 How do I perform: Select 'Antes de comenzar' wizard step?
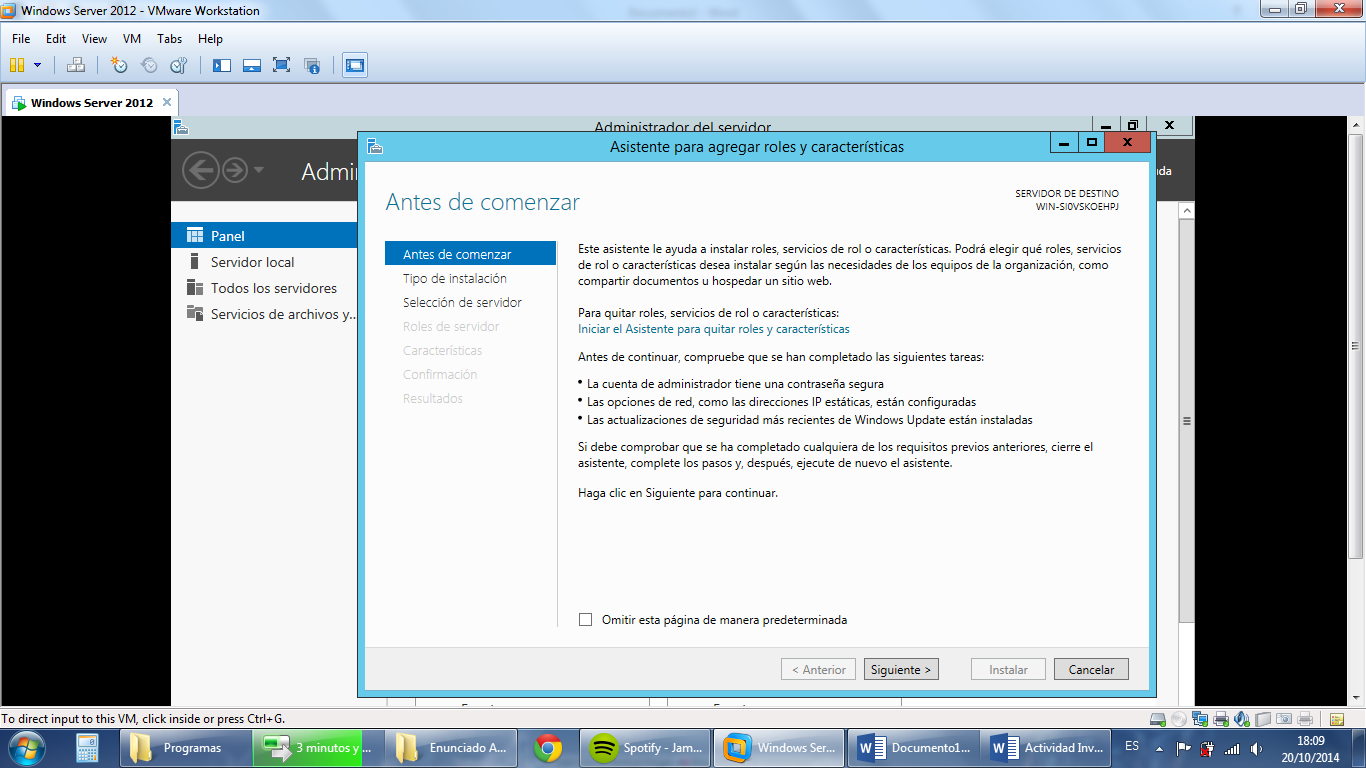470,254
